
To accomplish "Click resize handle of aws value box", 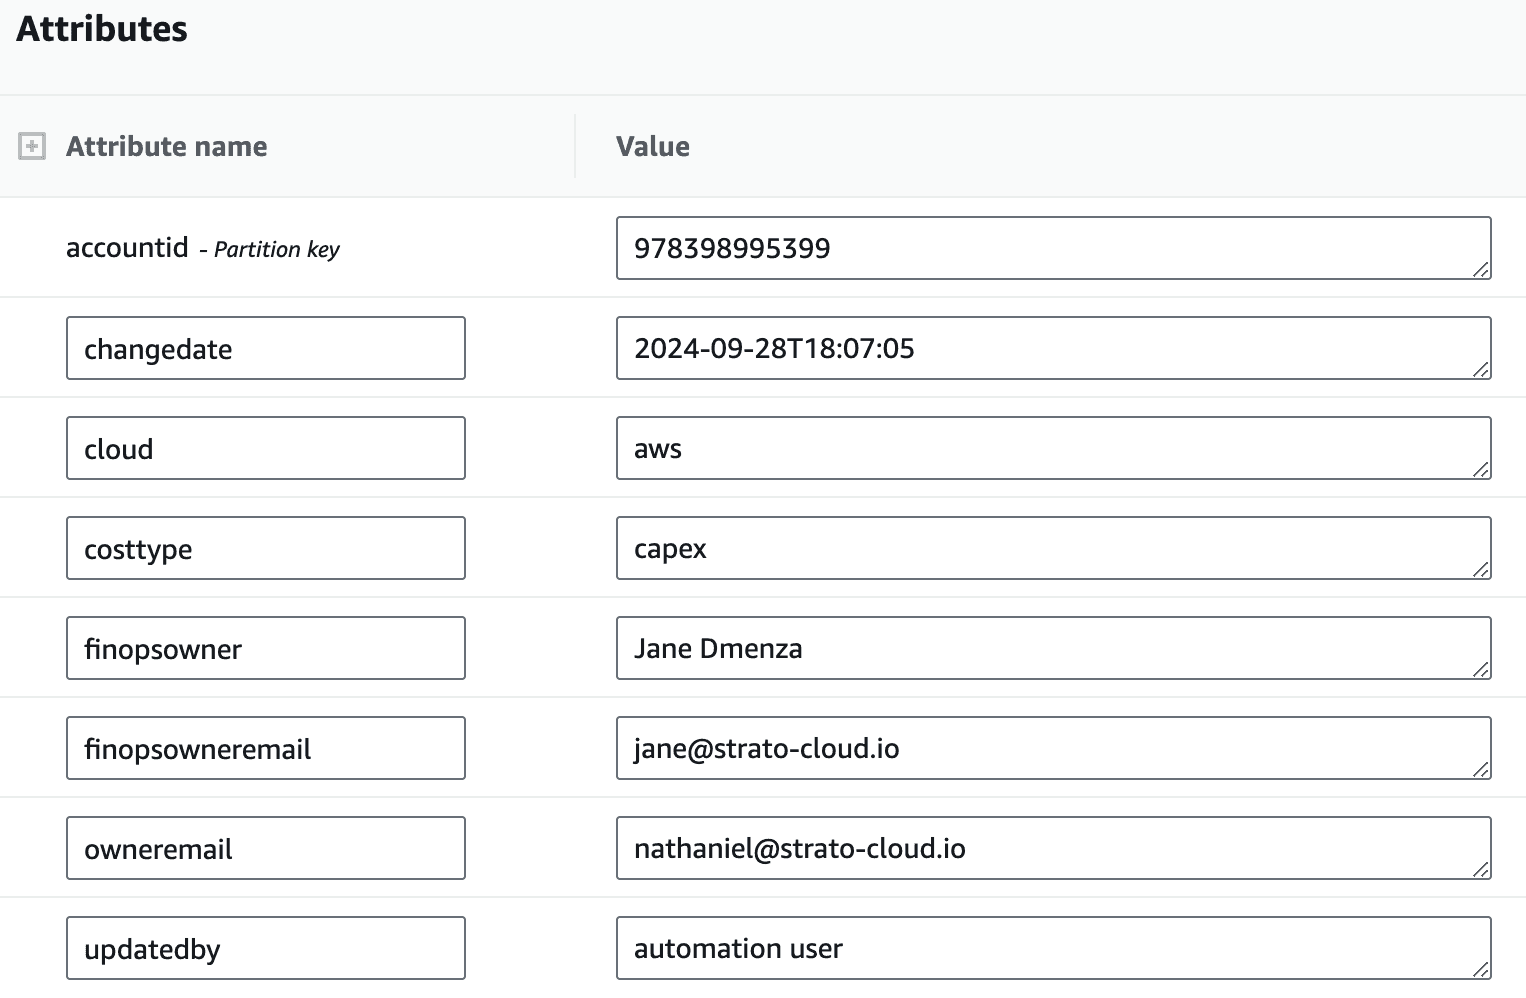I will (1481, 469).
